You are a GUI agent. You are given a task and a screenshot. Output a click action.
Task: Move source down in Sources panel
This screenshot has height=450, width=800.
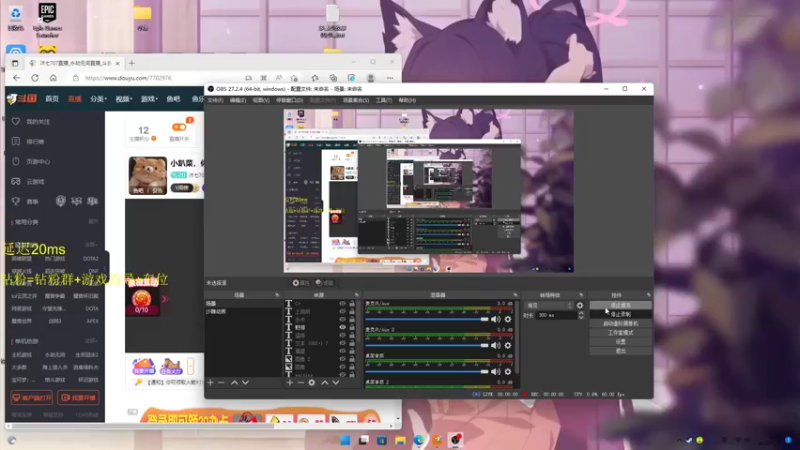pos(336,382)
